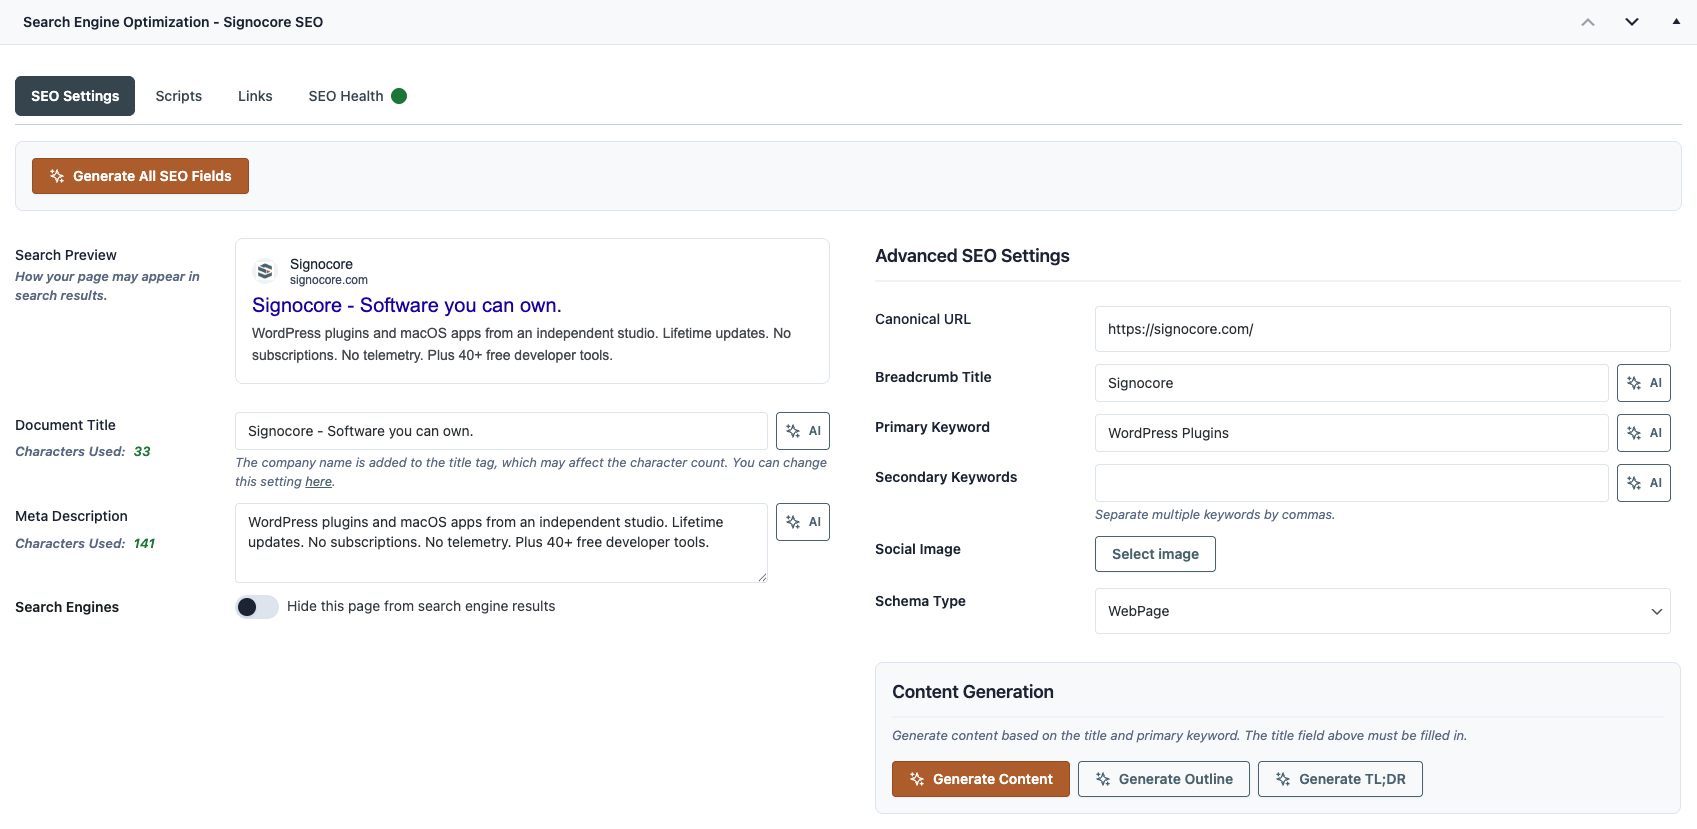
Task: Click 'Separate multiple keywords by commas.' hint
Action: click(1215, 515)
